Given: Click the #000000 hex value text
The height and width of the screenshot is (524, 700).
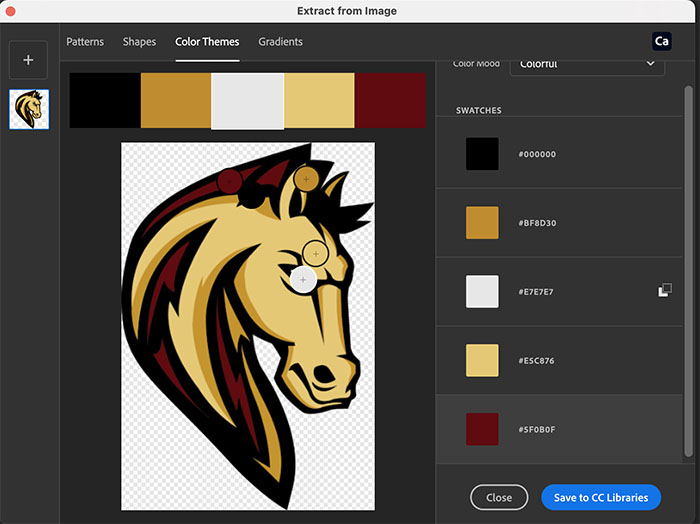Looking at the screenshot, I should [x=537, y=154].
